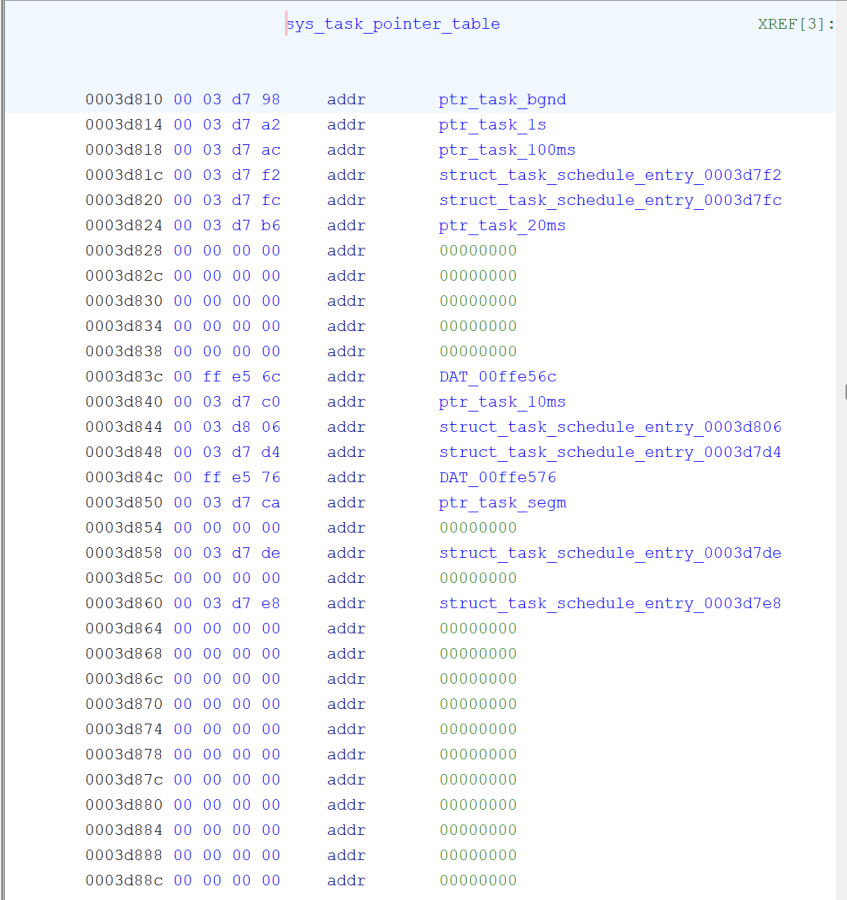Select address 0003d860
Viewport: 847px width, 900px height.
(124, 604)
